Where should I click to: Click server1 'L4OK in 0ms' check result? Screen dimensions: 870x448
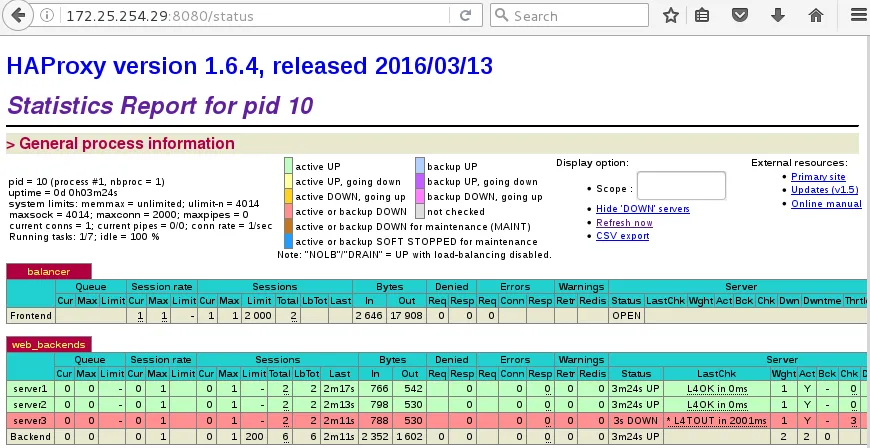[717, 389]
